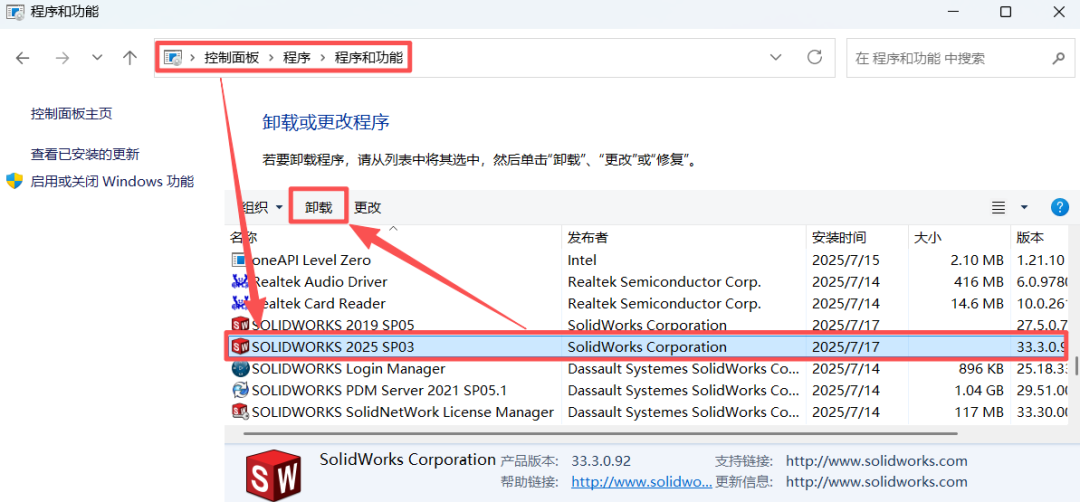This screenshot has width=1080, height=502.
Task: Click the Intel publisher cell
Action: [x=582, y=260]
